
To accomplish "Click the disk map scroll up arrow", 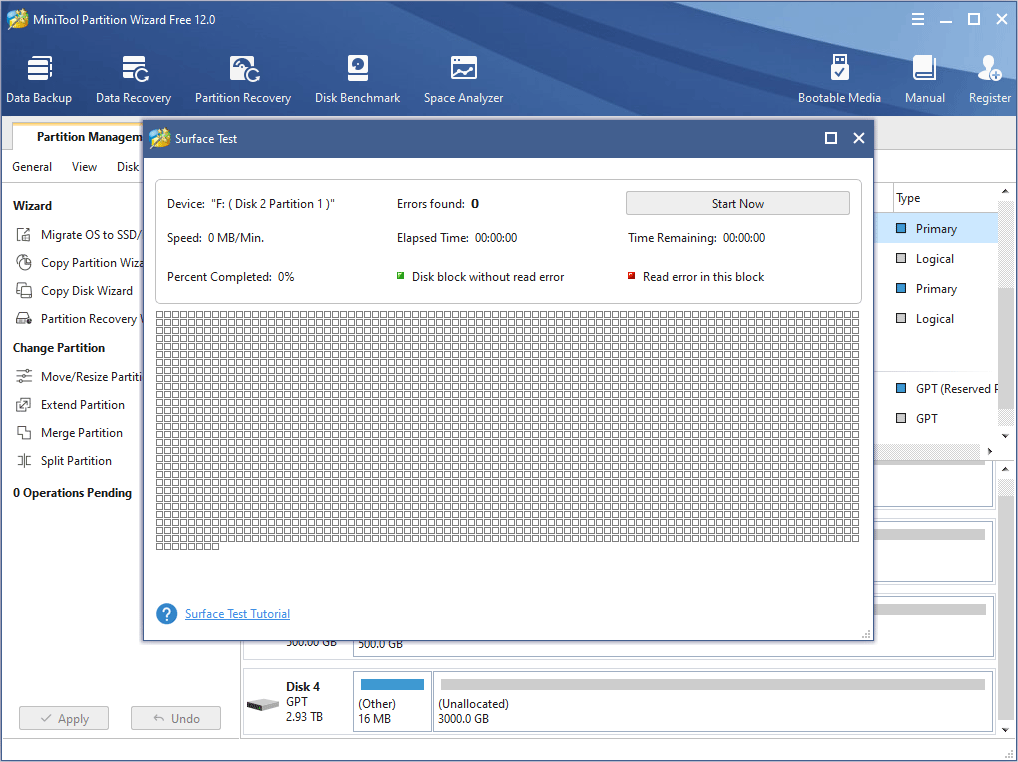I will [1006, 469].
